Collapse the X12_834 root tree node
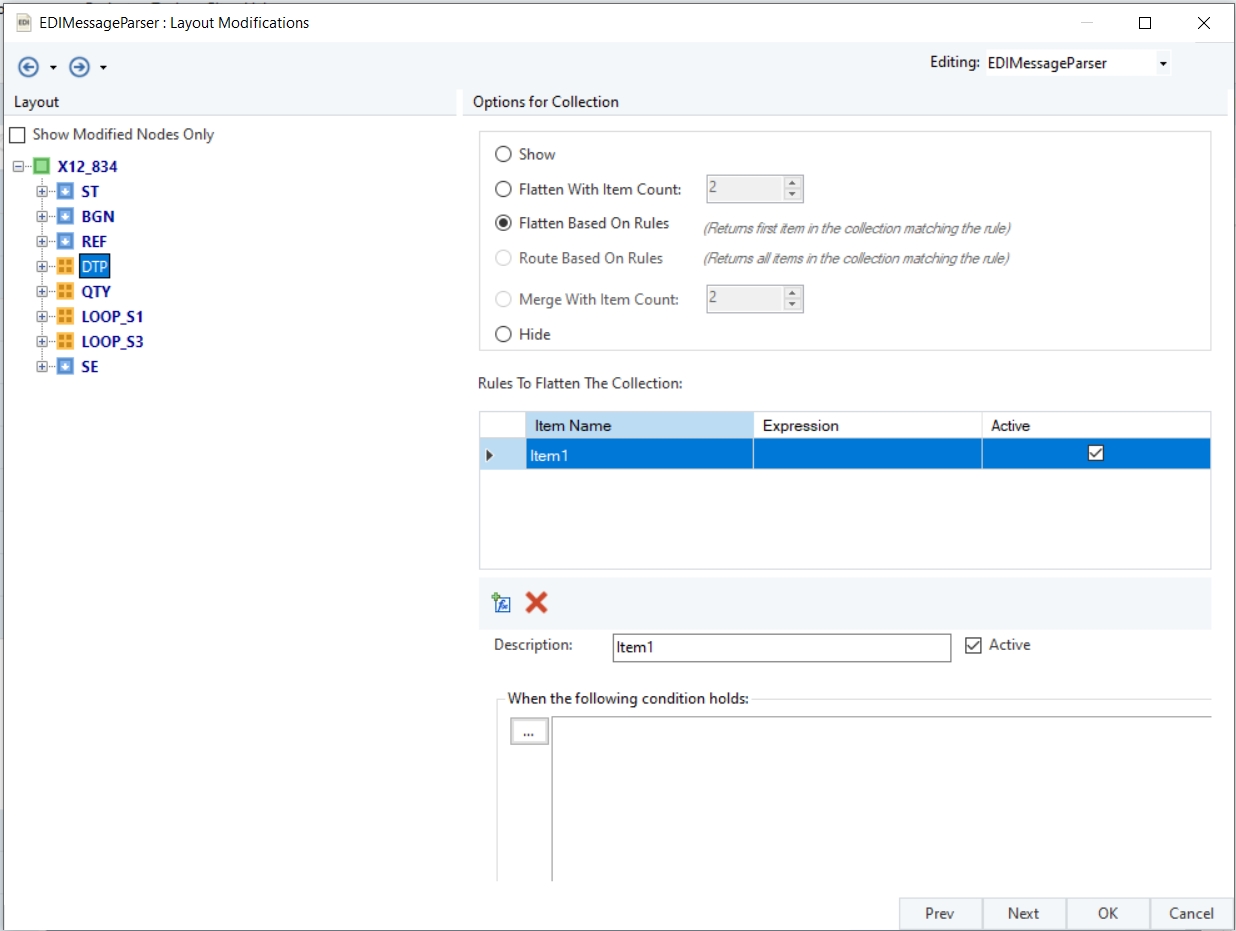This screenshot has width=1236, height=931. point(18,167)
